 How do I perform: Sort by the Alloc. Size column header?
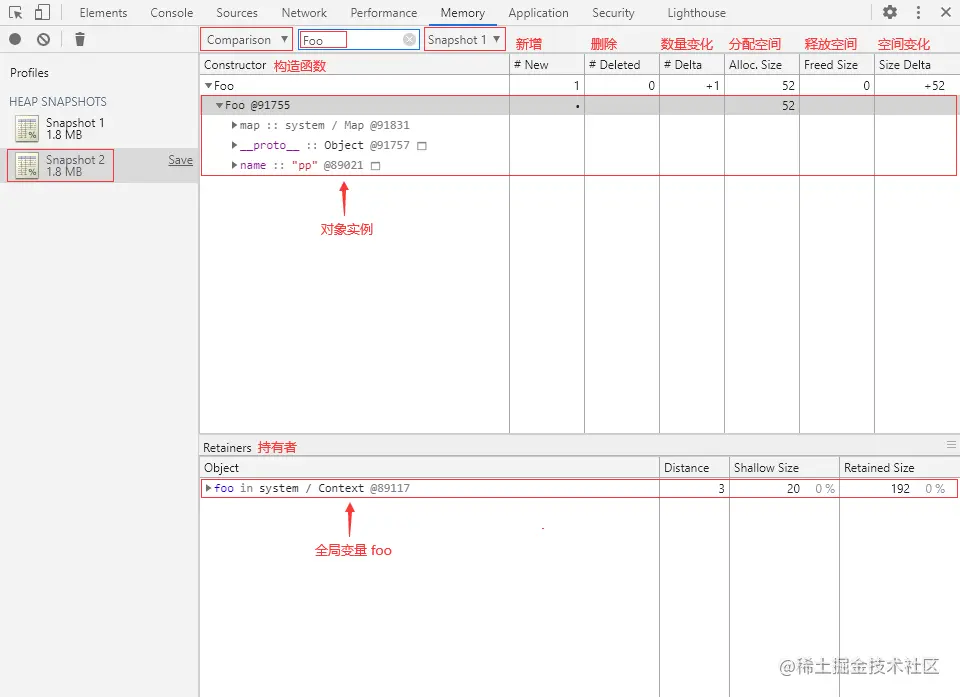[x=762, y=65]
